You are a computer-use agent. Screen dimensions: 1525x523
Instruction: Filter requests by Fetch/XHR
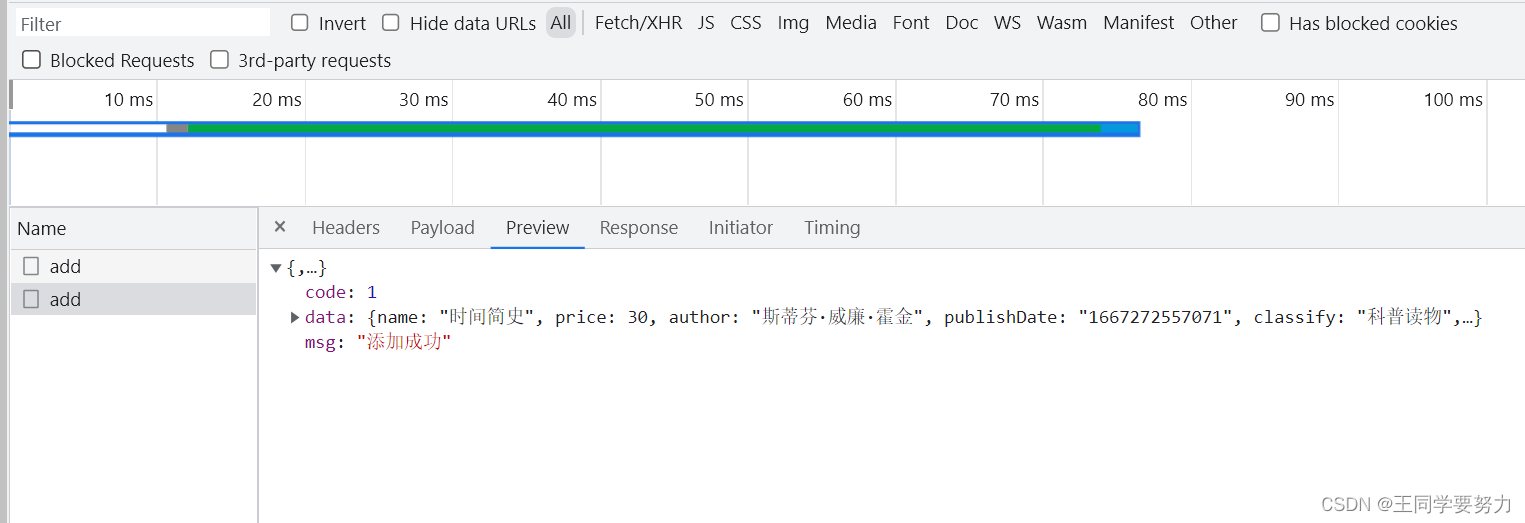[638, 22]
